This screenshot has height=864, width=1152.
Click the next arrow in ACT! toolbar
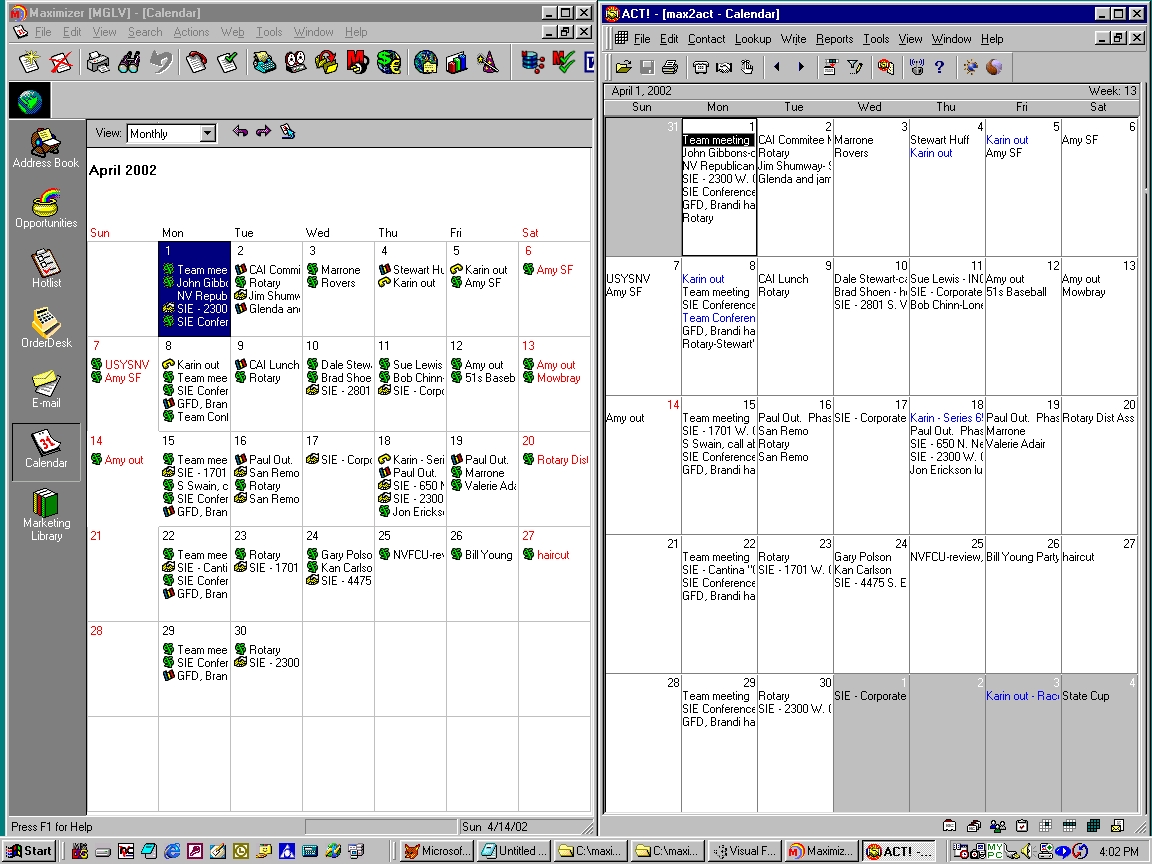(800, 68)
